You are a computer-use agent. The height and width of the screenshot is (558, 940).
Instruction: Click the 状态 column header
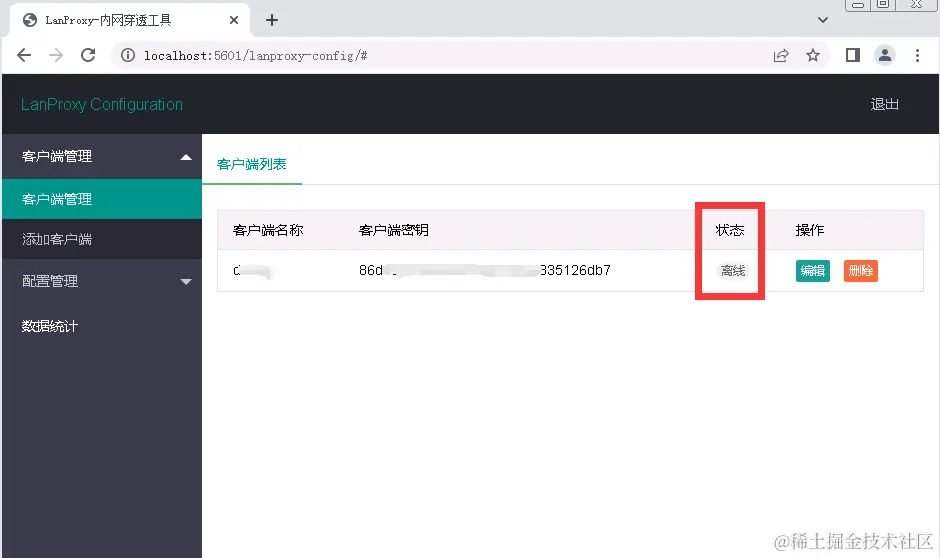tap(730, 230)
